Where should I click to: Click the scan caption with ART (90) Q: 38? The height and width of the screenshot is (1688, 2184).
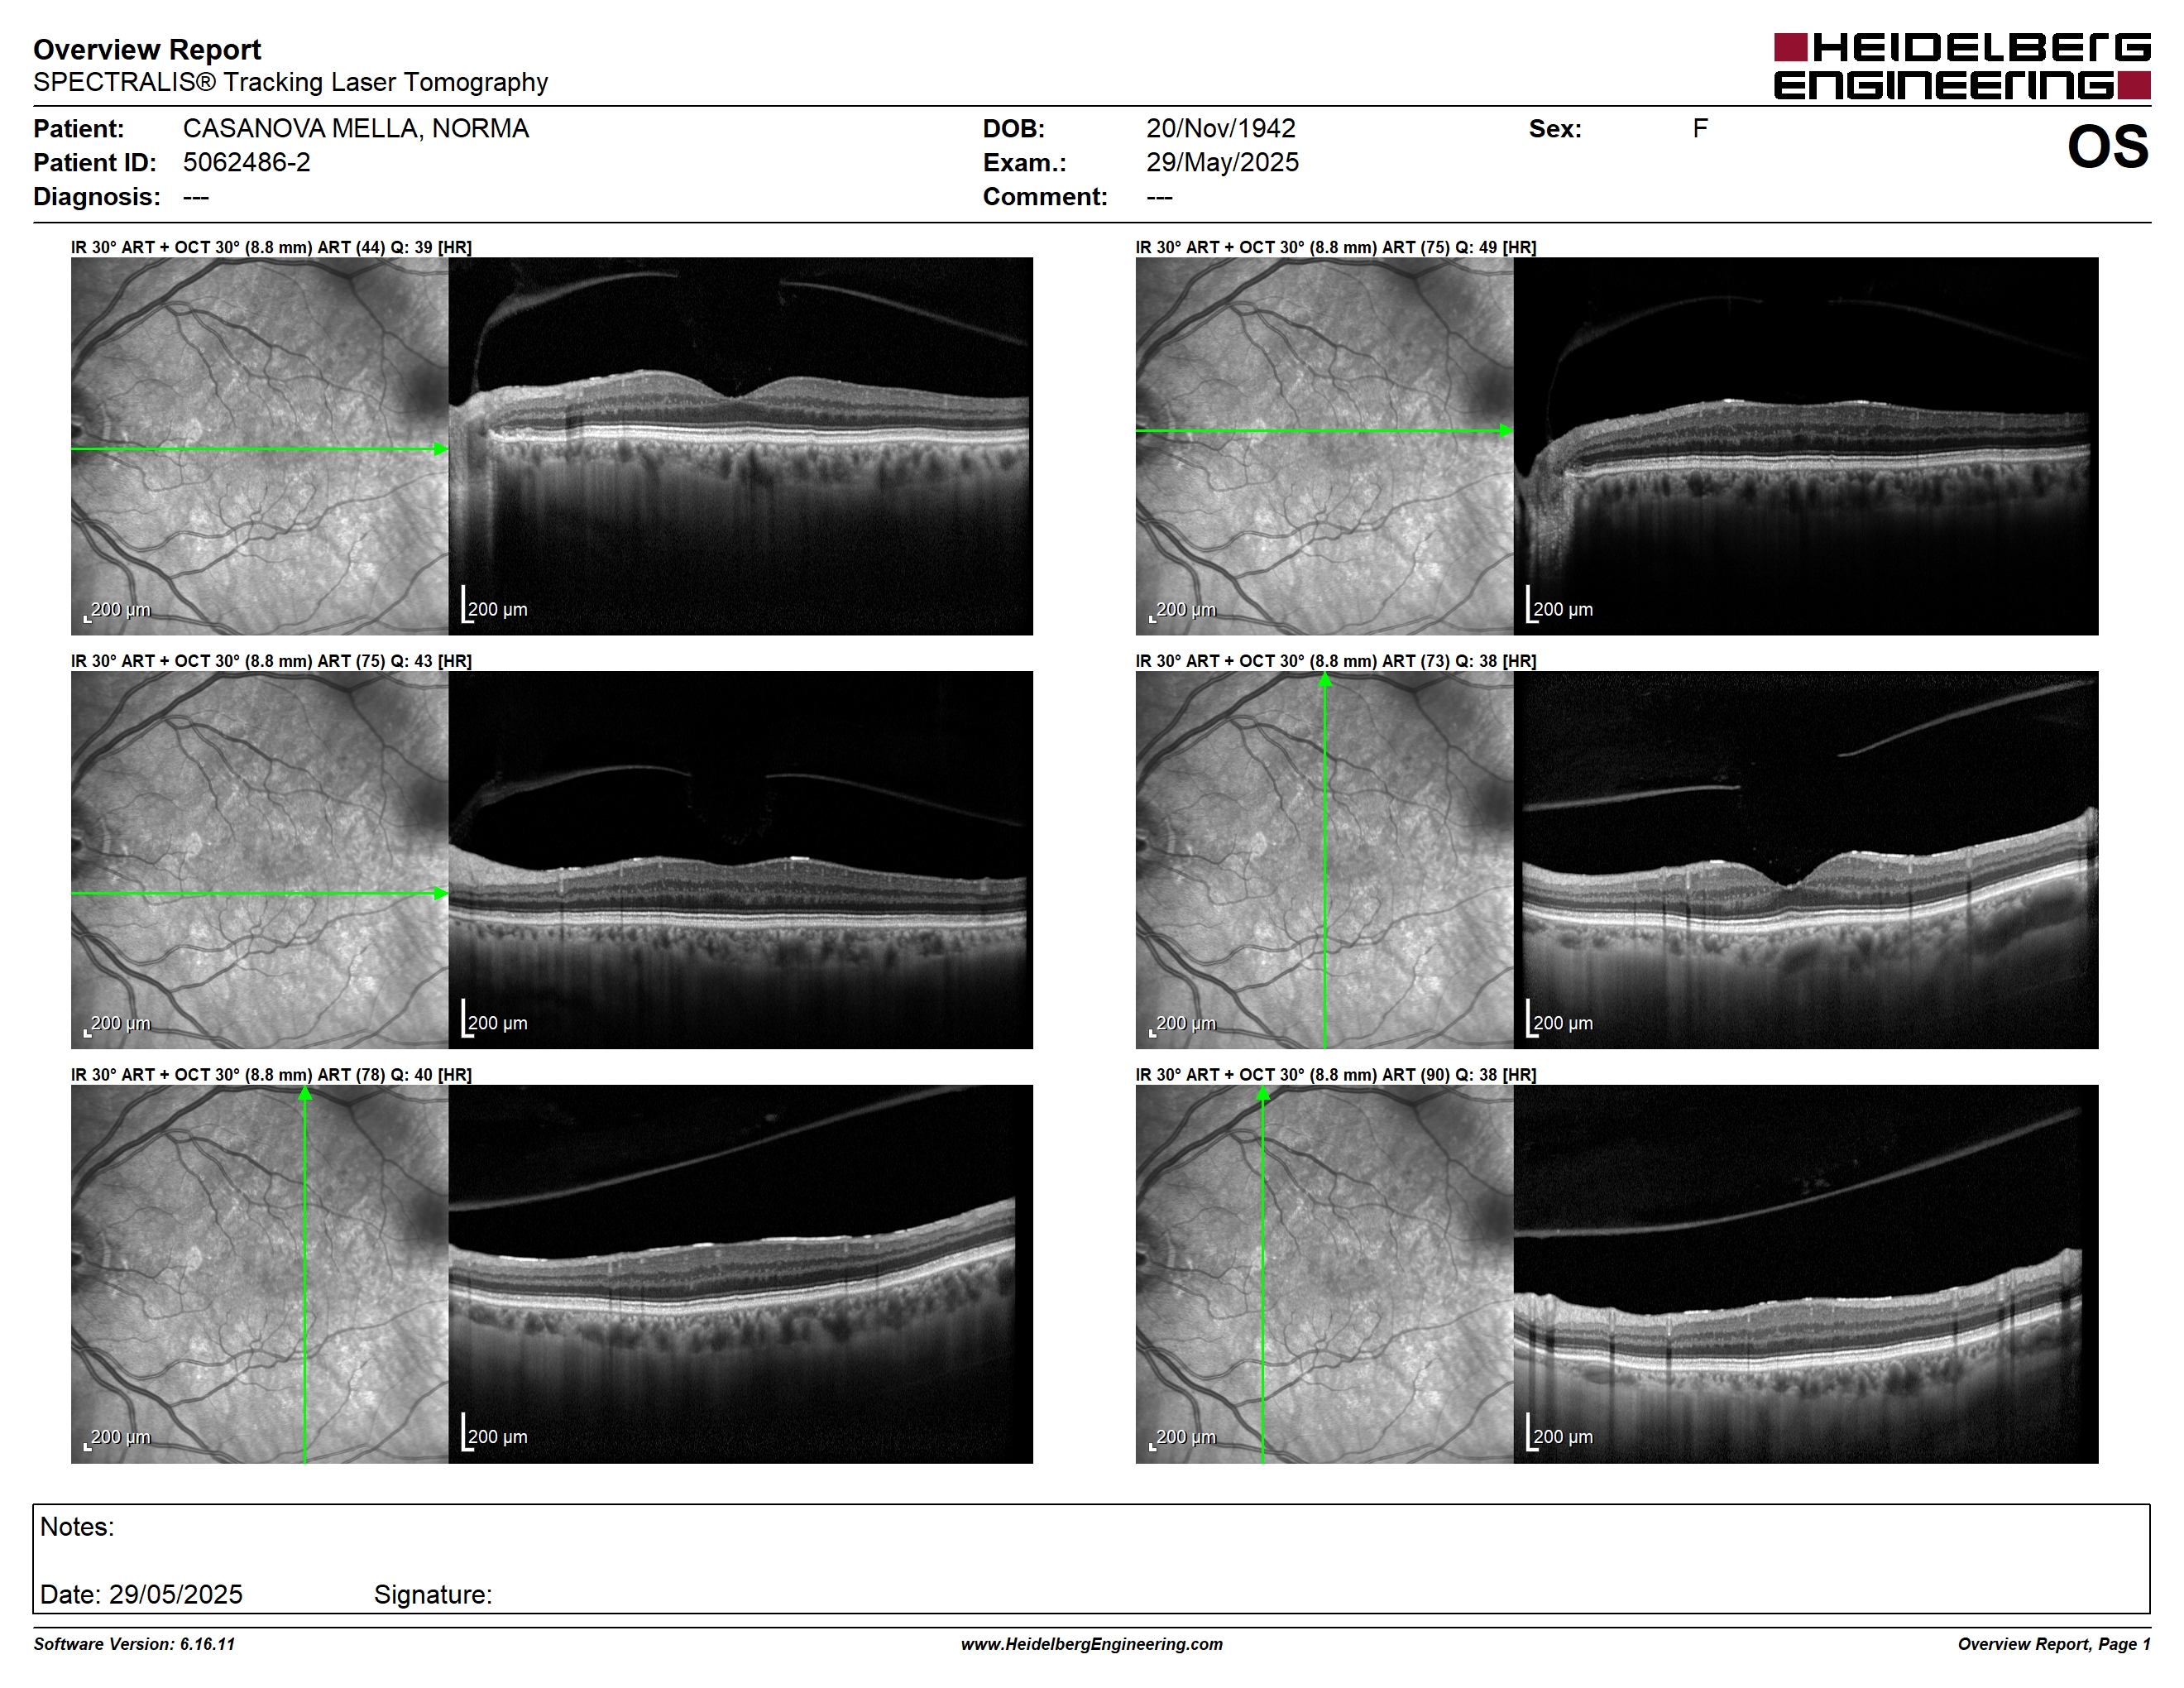[x=1336, y=1075]
